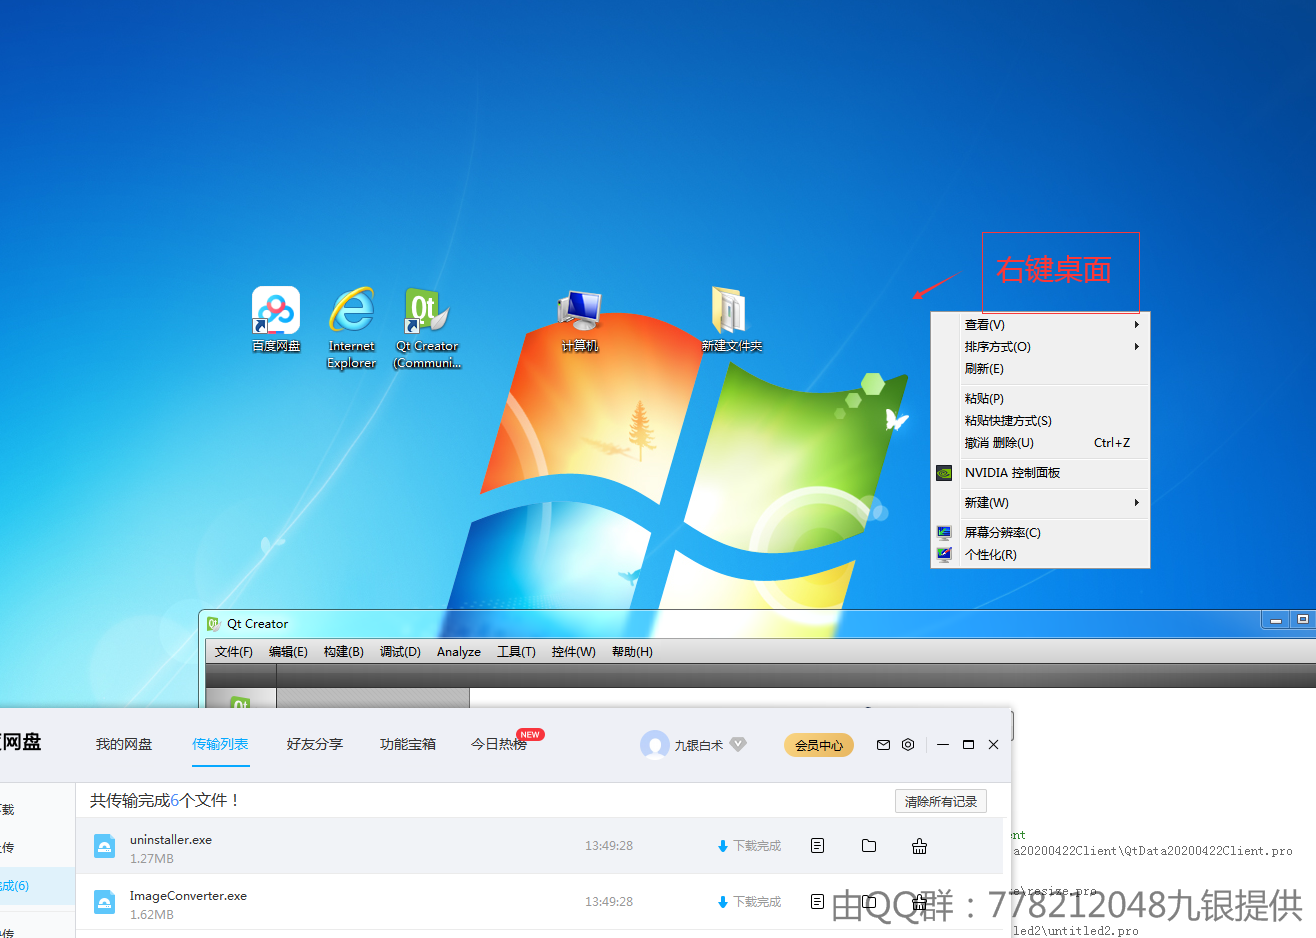Click the 1.62MB size under ImageConverter.exe
The height and width of the screenshot is (938, 1316).
click(152, 915)
